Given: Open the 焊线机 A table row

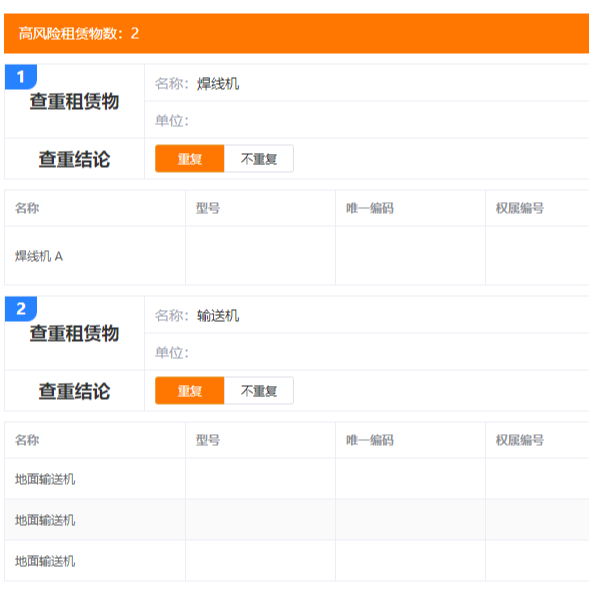Looking at the screenshot, I should (x=296, y=256).
